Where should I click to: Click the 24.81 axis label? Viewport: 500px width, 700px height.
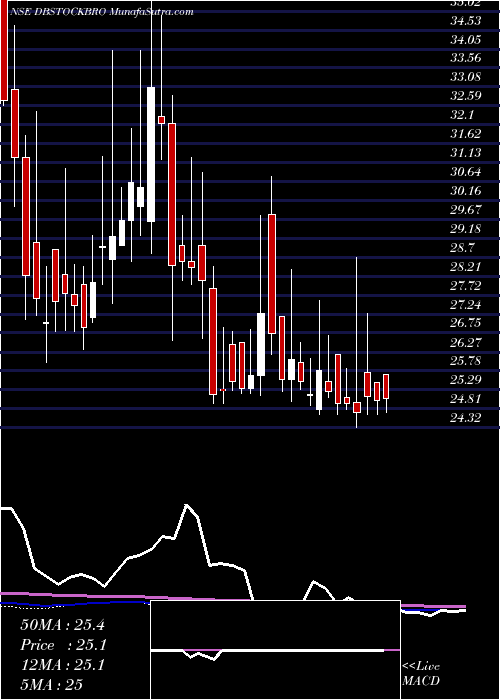point(466,399)
